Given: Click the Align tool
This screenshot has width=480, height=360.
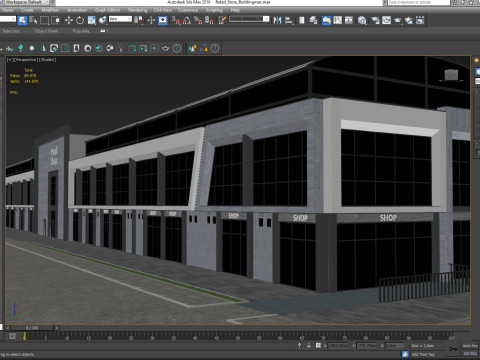Looking at the screenshot, I should coord(289,20).
